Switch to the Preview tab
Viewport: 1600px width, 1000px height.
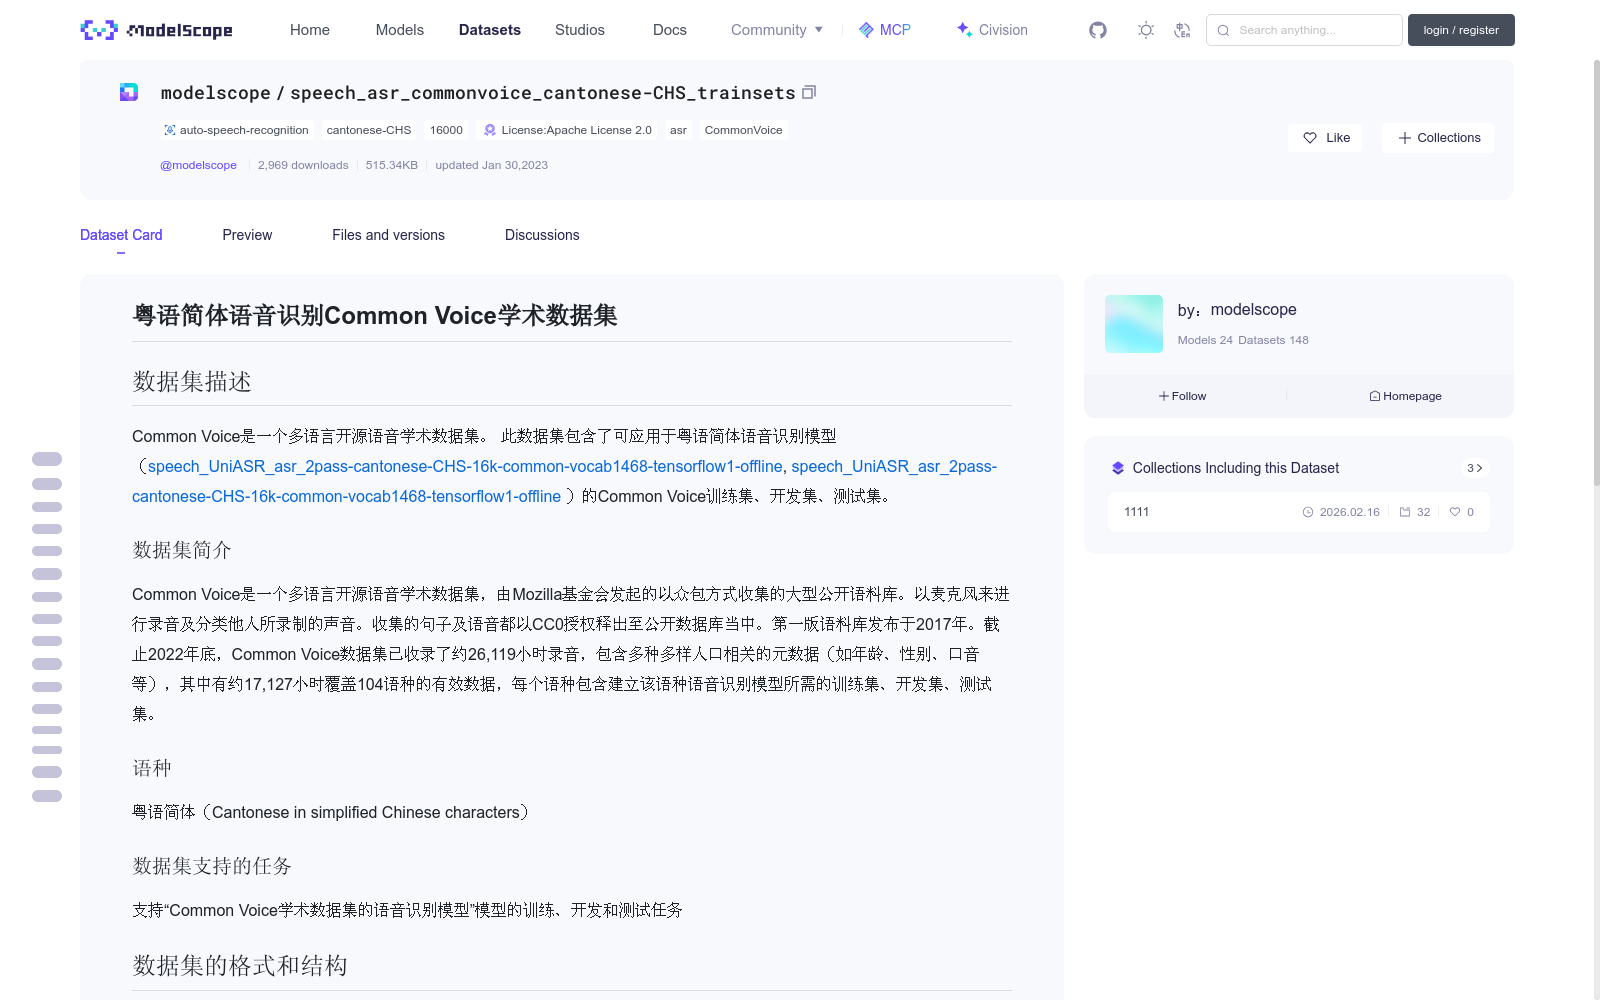coord(247,235)
